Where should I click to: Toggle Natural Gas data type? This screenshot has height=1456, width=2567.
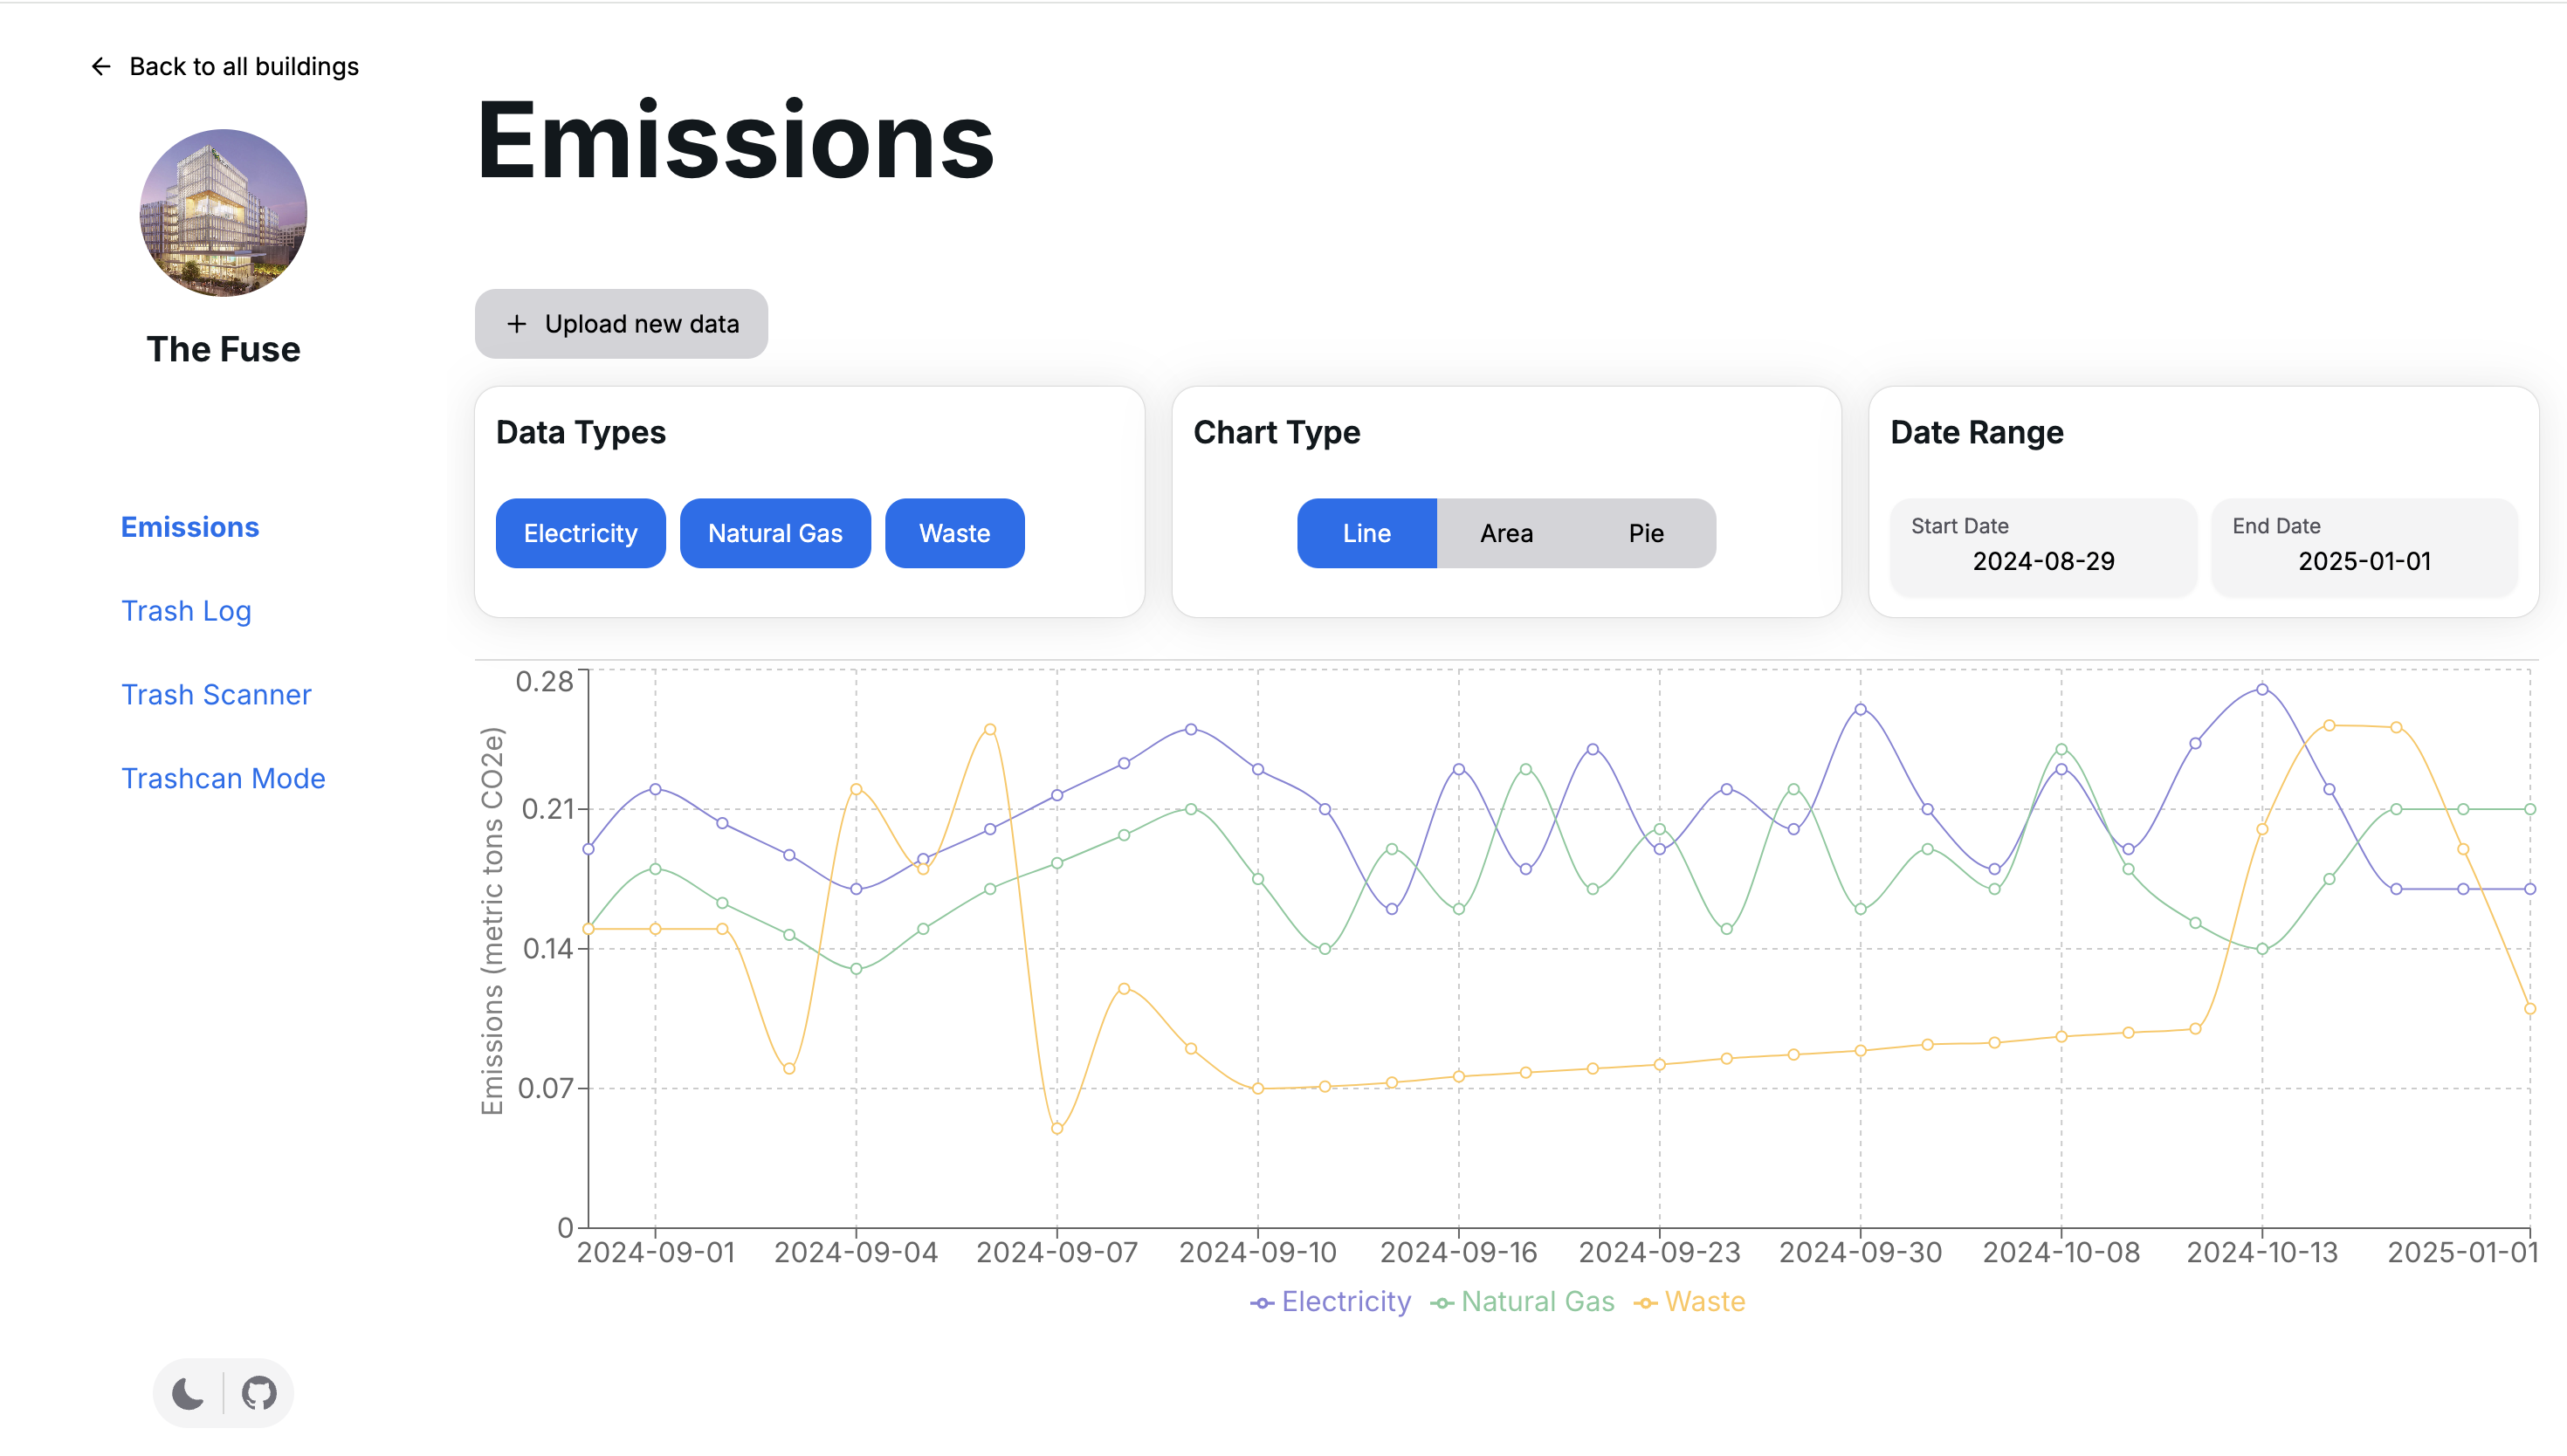point(775,533)
